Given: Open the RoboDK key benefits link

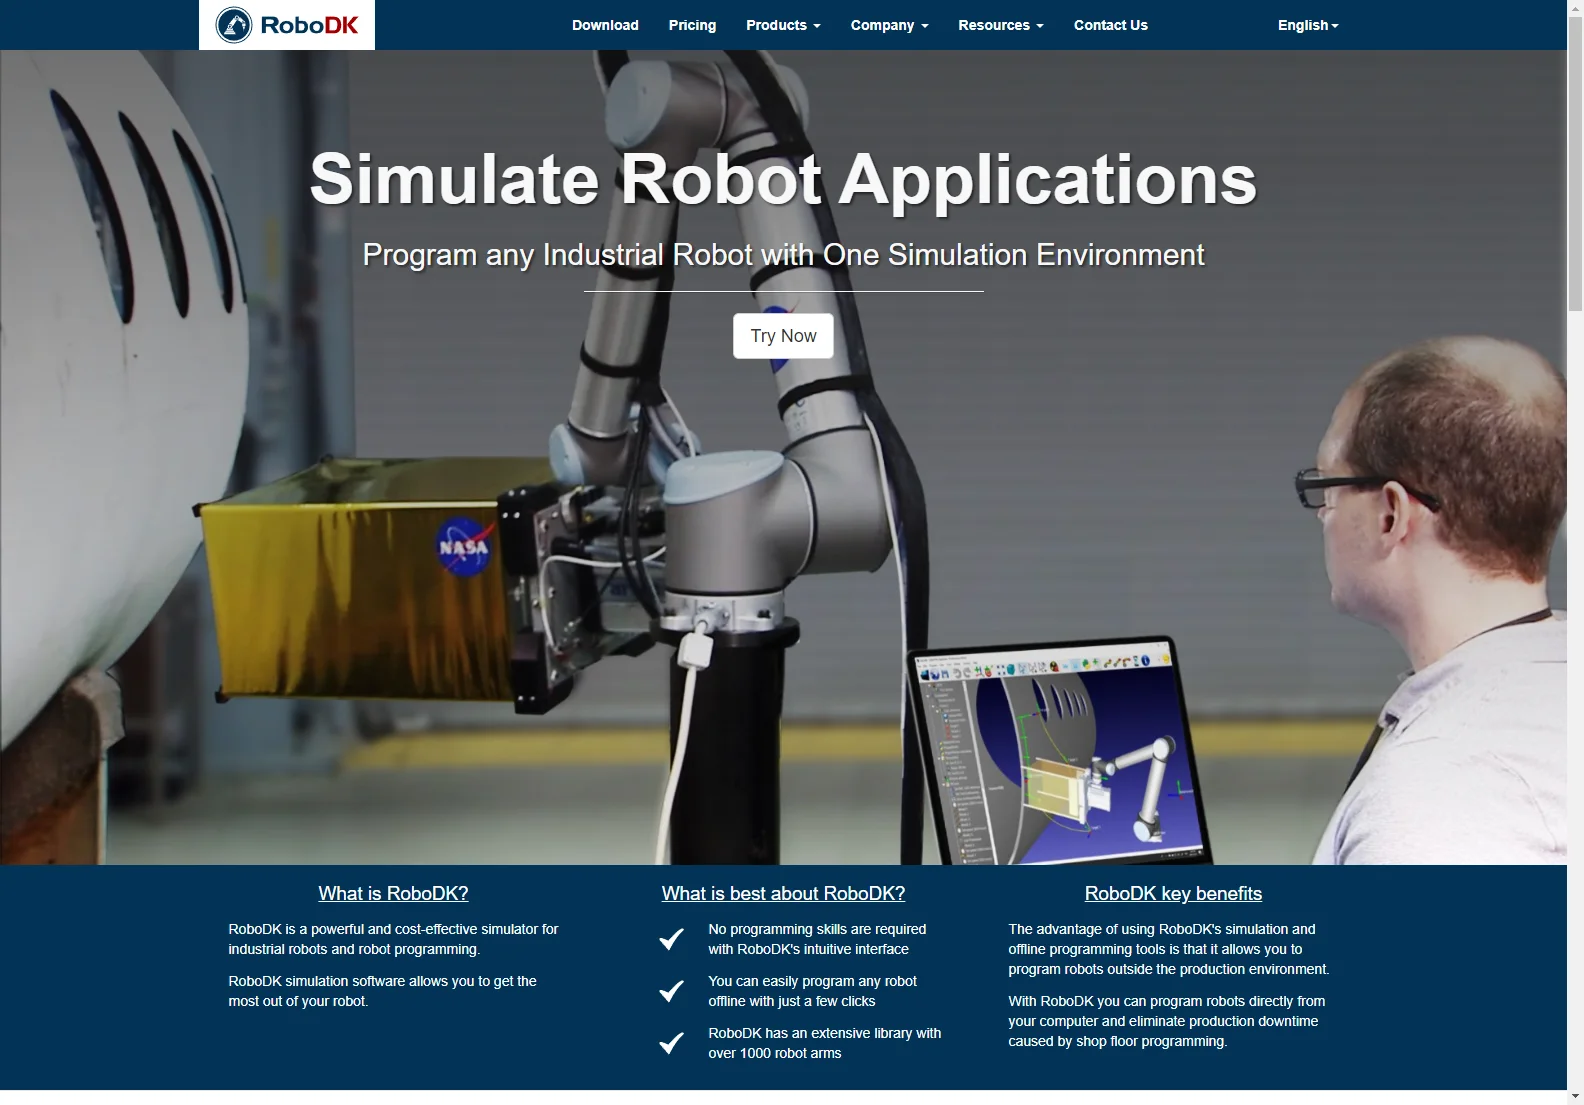Looking at the screenshot, I should [1173, 894].
